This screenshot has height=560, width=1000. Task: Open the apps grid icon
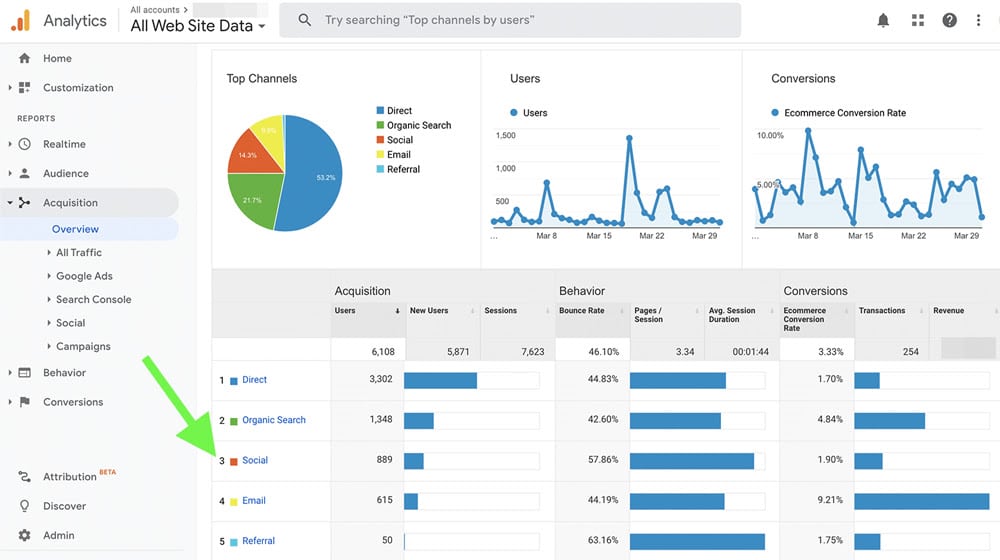(917, 20)
